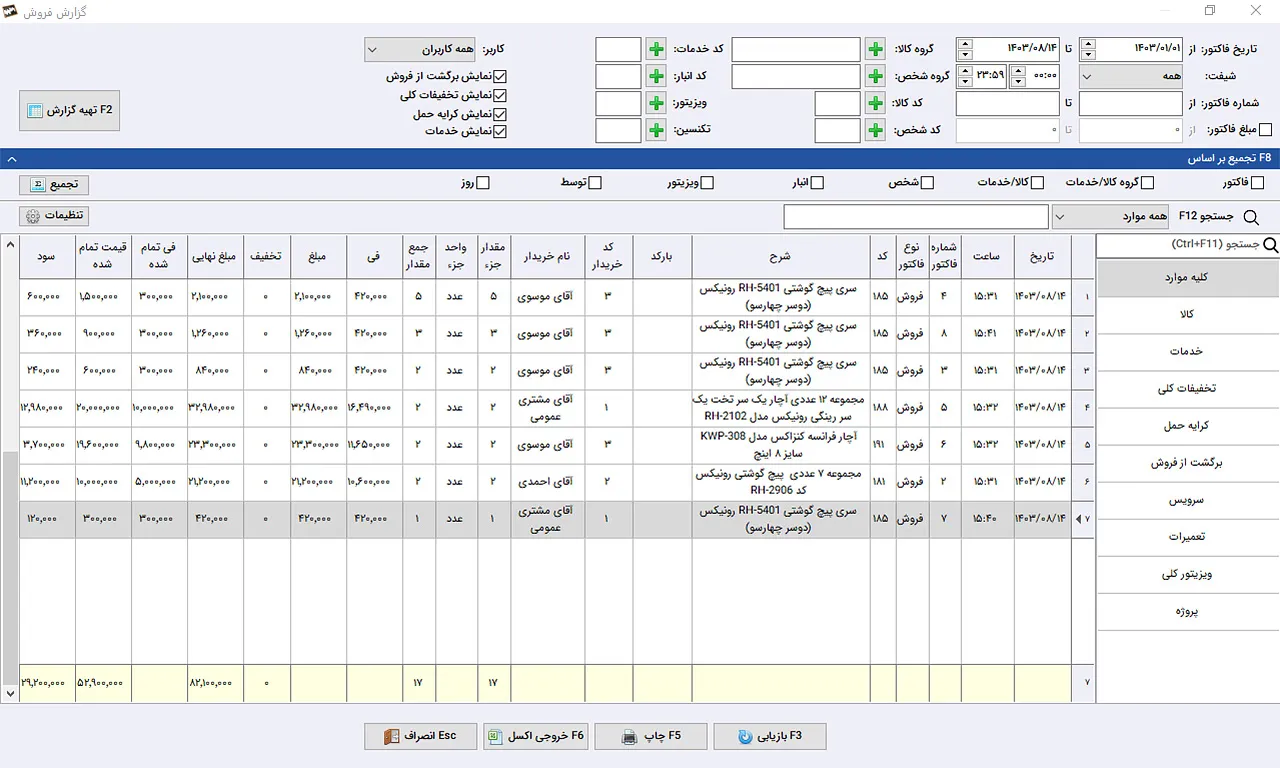
Task: Expand the همه موارد search scope dropdown
Action: [1109, 217]
